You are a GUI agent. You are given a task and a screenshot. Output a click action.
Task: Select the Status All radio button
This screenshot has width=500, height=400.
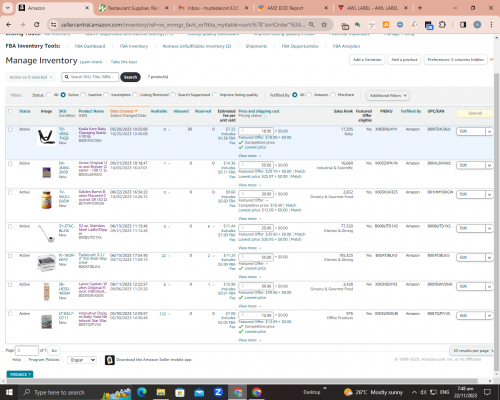49,95
